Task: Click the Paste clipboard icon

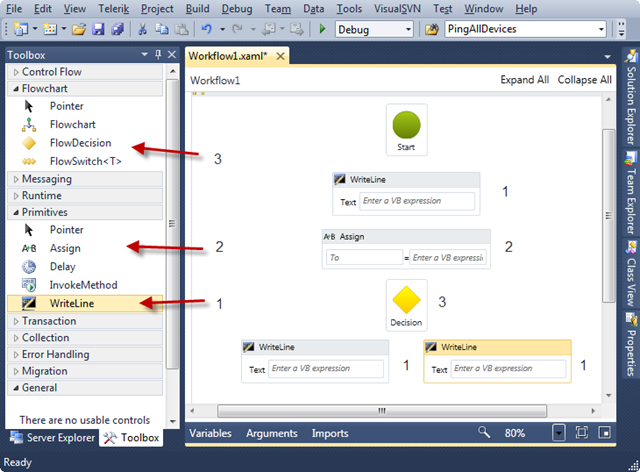Action: click(182, 29)
